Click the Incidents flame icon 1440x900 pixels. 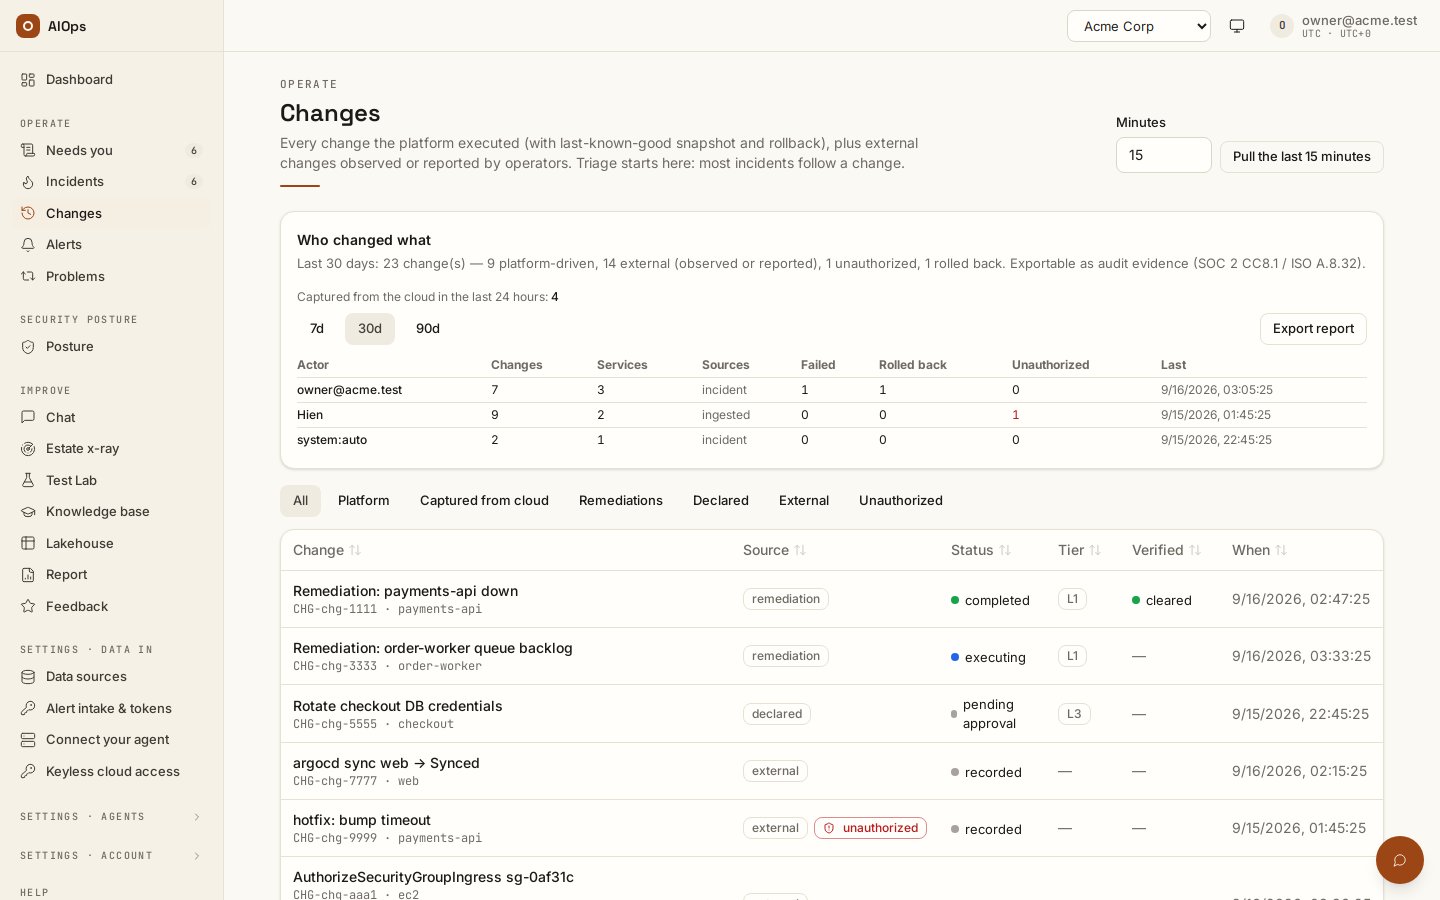click(28, 182)
